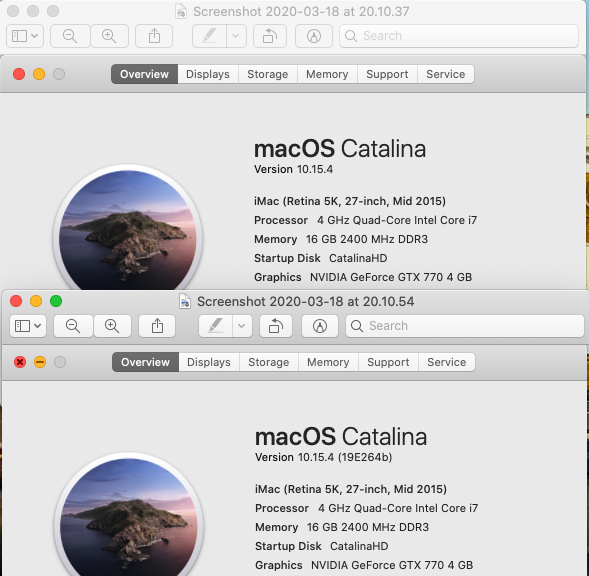This screenshot has width=589, height=576.
Task: Select the Overview tab in the upper screenshot
Action: point(144,74)
